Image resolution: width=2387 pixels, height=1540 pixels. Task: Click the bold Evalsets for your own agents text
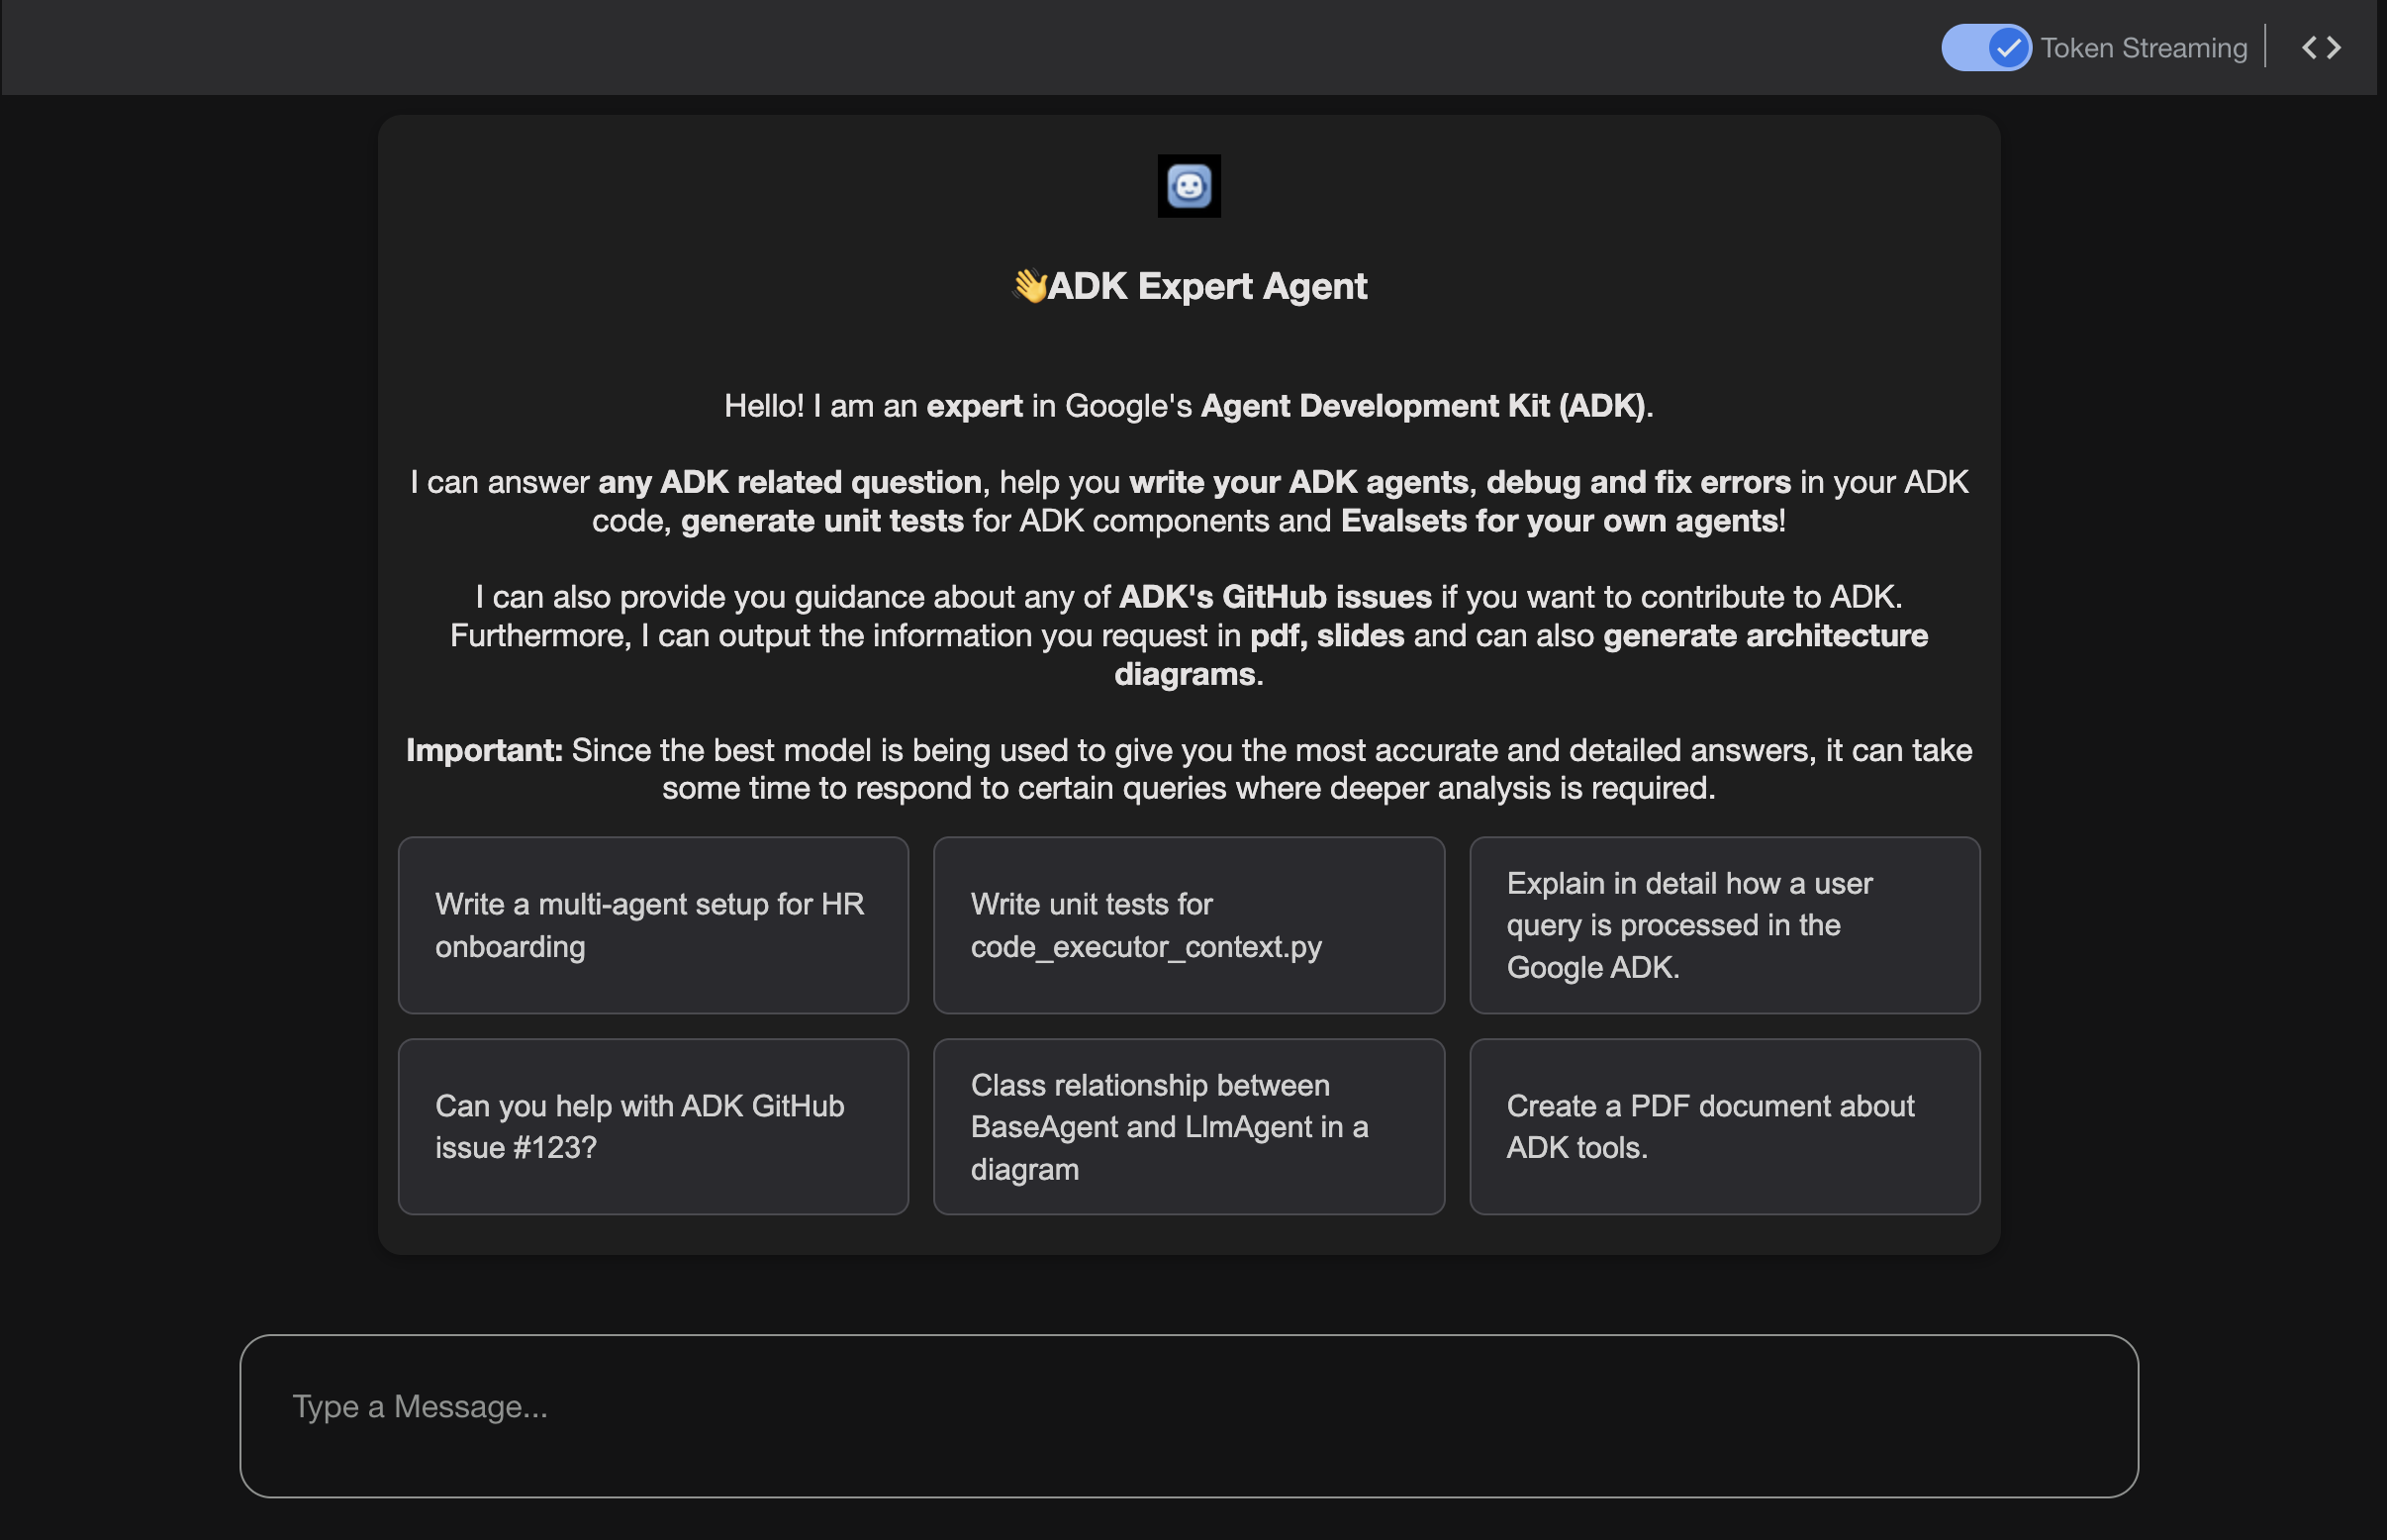tap(1558, 521)
